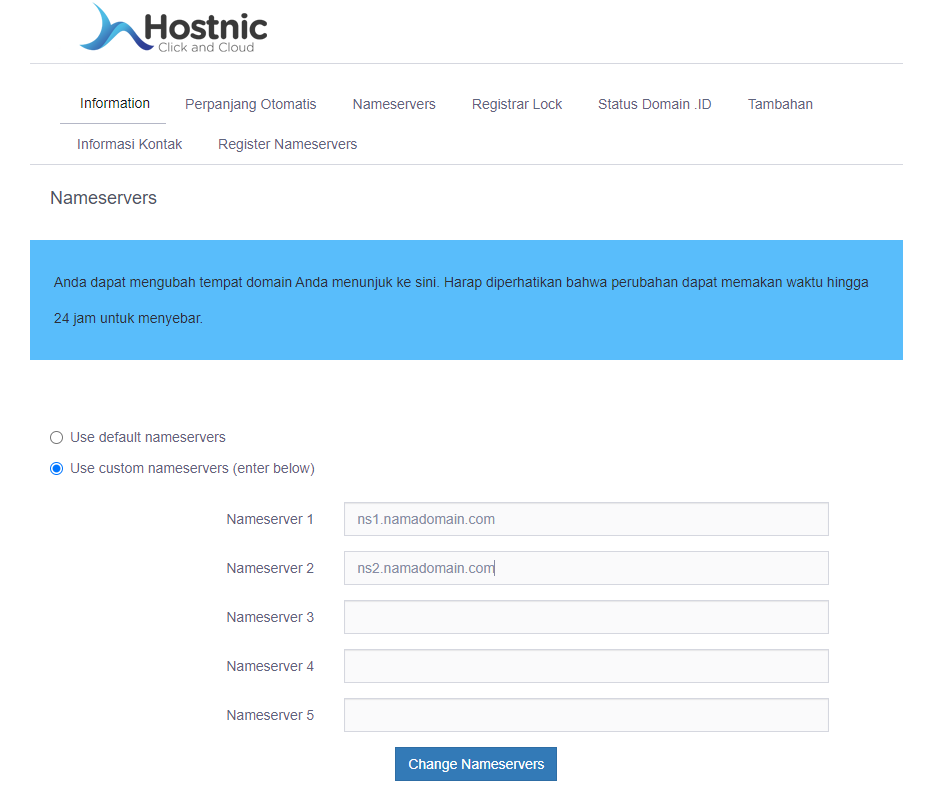Open the Information tab
The image size is (929, 799).
(x=115, y=104)
